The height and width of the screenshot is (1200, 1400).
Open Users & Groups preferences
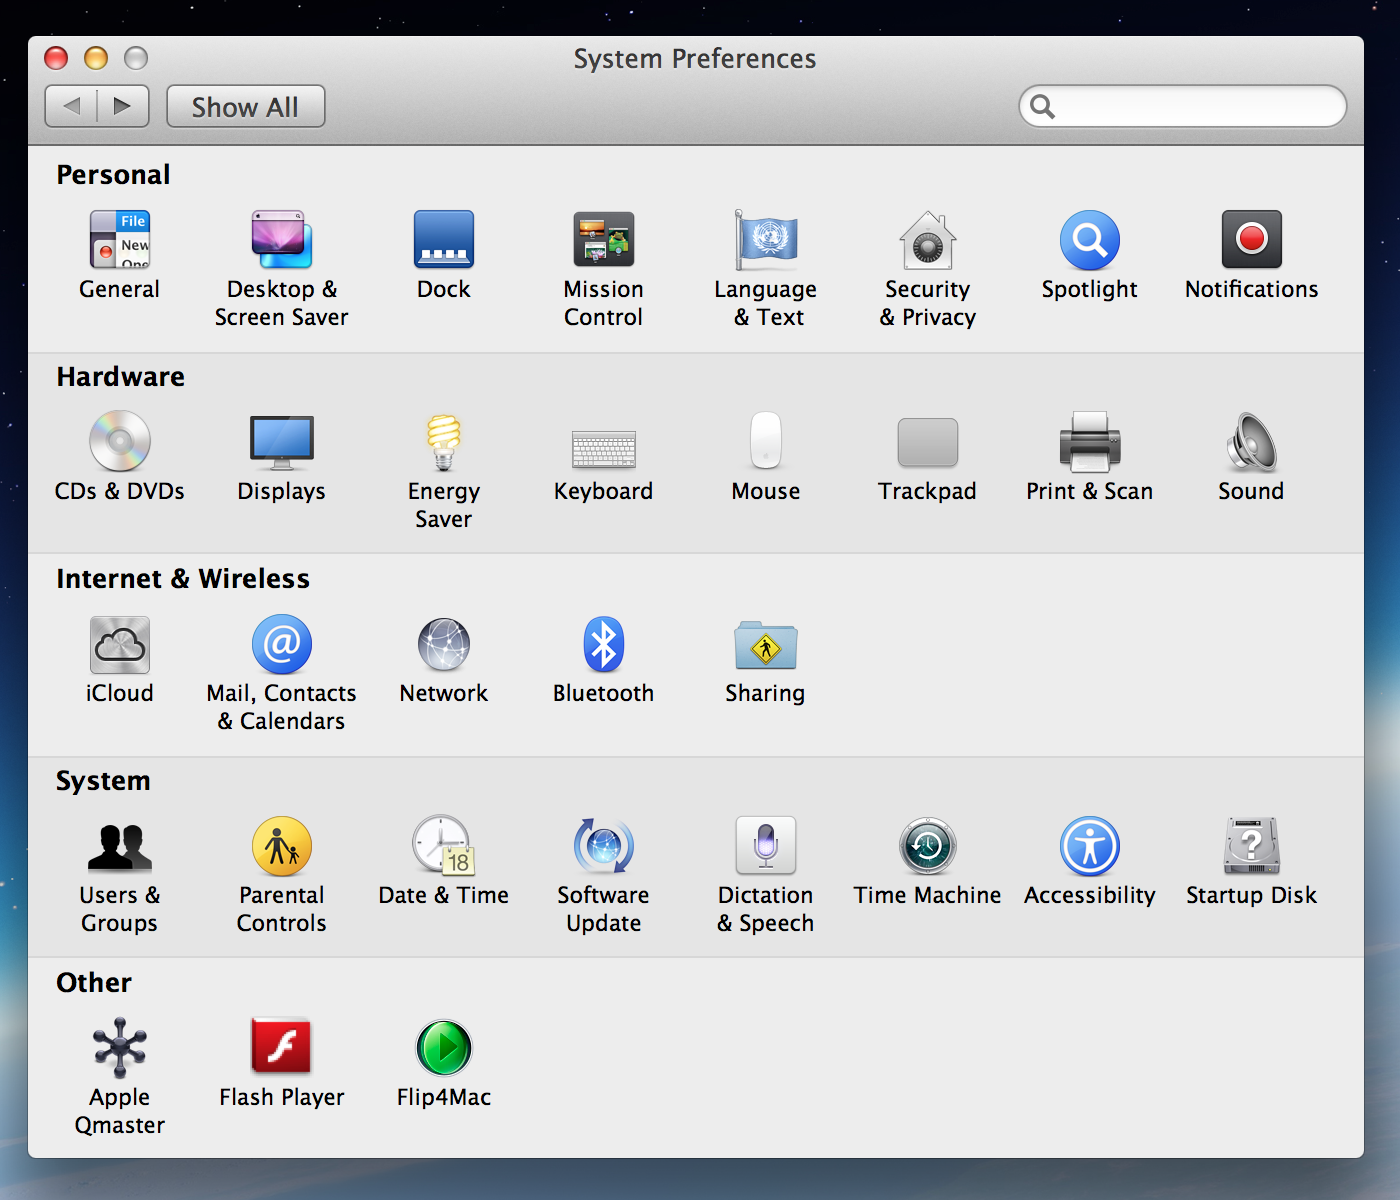[120, 847]
